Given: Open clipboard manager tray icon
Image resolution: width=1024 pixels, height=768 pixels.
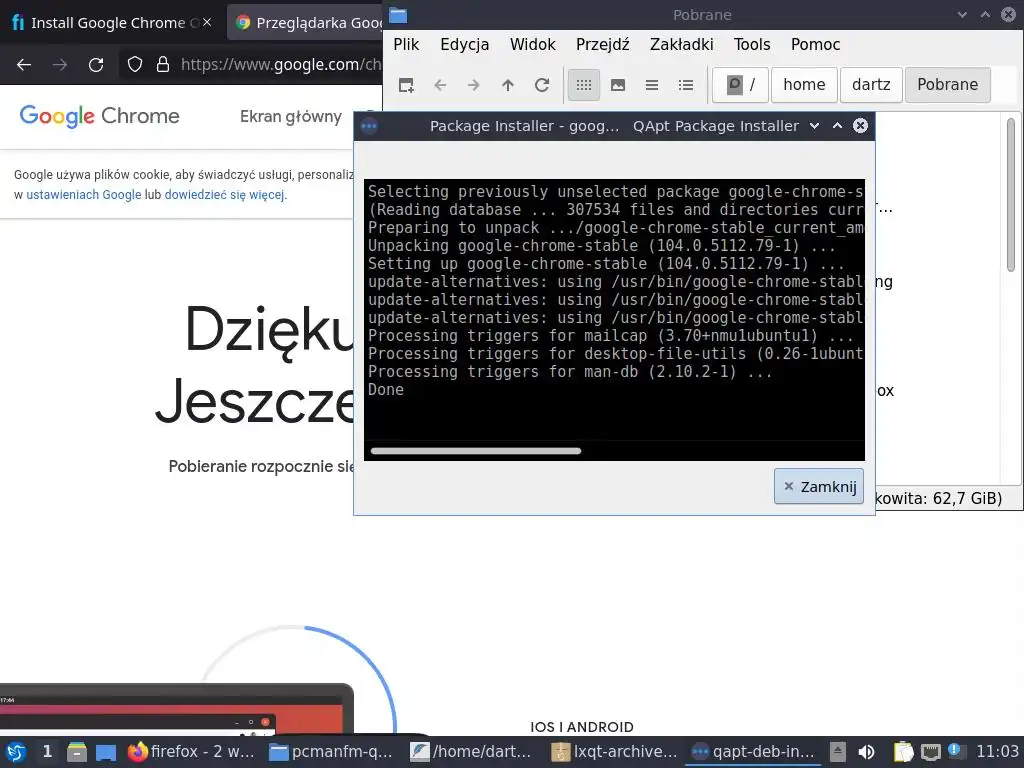Looking at the screenshot, I should pos(903,752).
